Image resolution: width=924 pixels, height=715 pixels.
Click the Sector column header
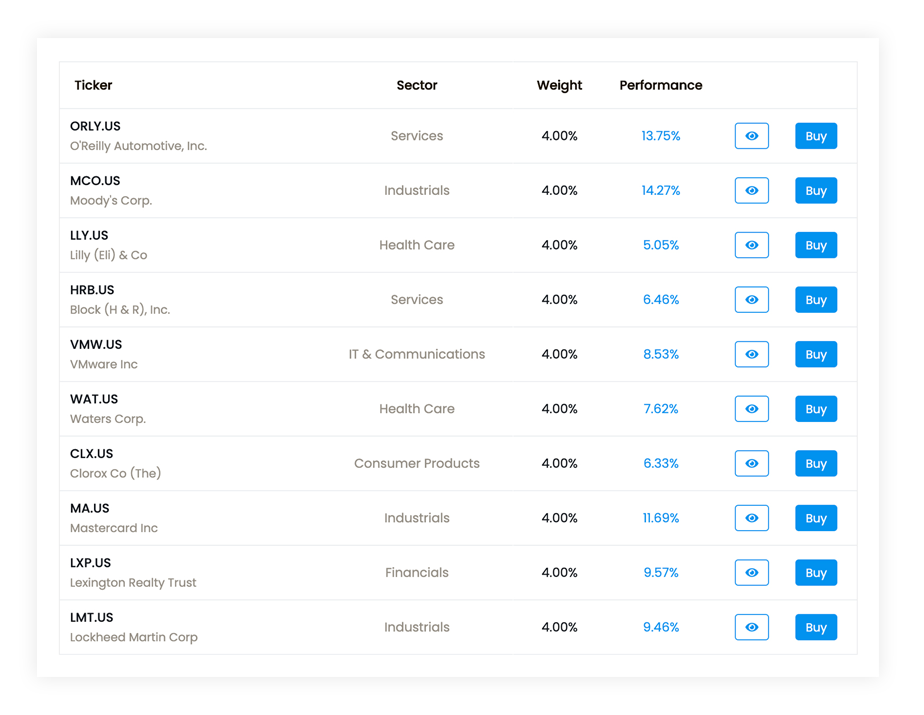pos(417,85)
